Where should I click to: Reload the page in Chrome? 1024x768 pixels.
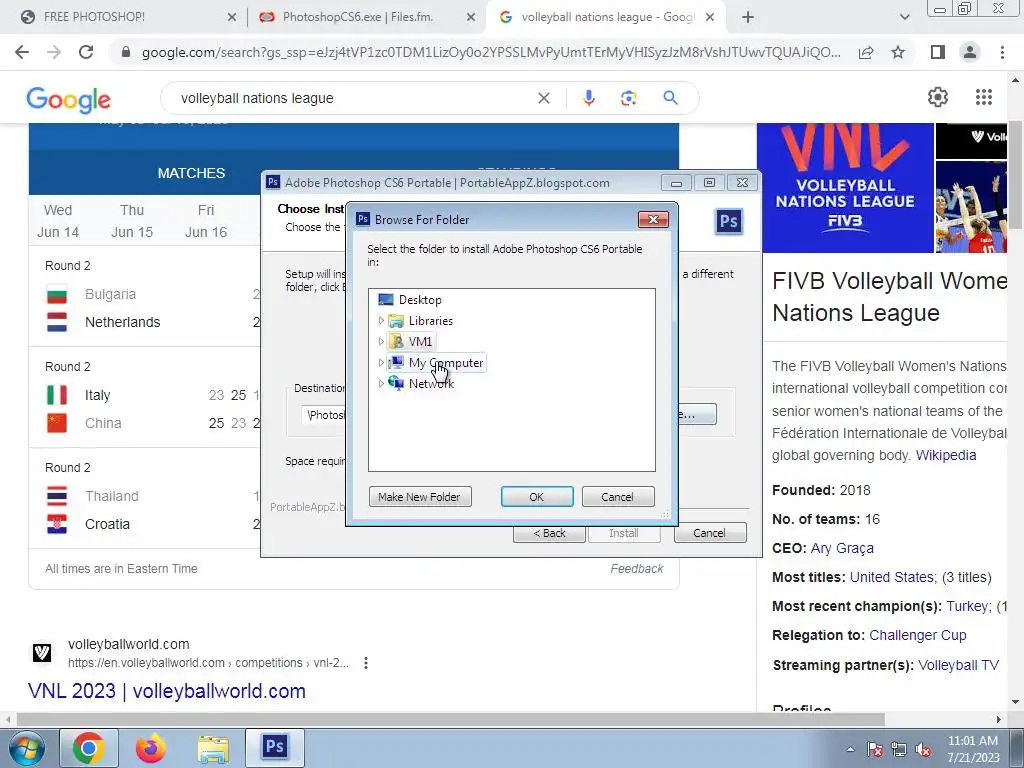[x=86, y=52]
